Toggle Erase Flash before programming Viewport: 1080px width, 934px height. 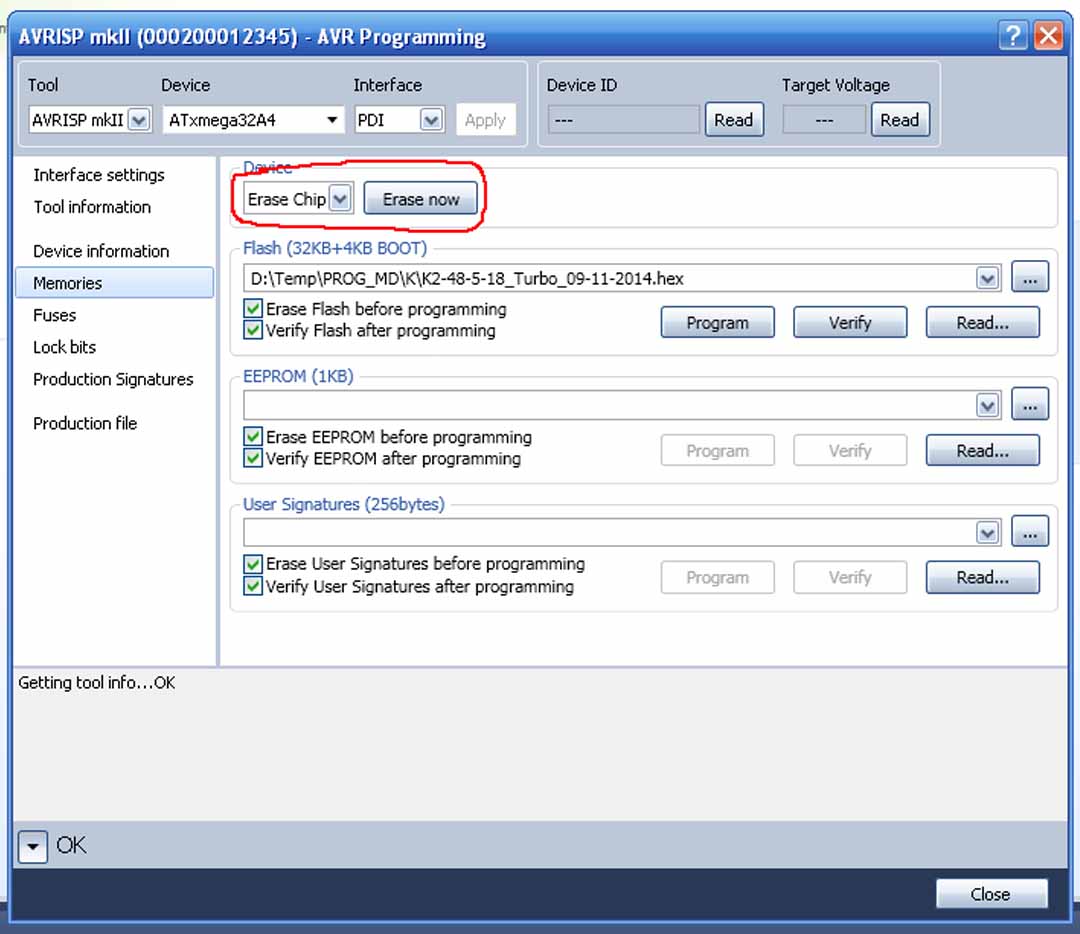[253, 309]
